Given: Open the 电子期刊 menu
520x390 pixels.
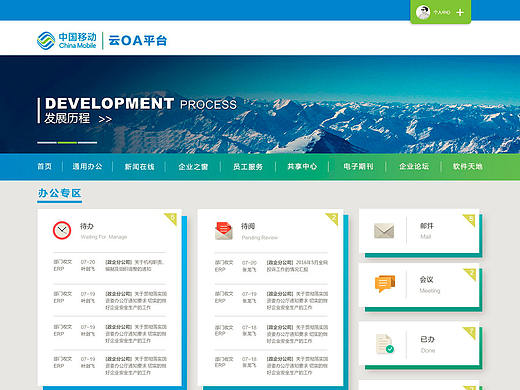Looking at the screenshot, I should coord(358,166).
